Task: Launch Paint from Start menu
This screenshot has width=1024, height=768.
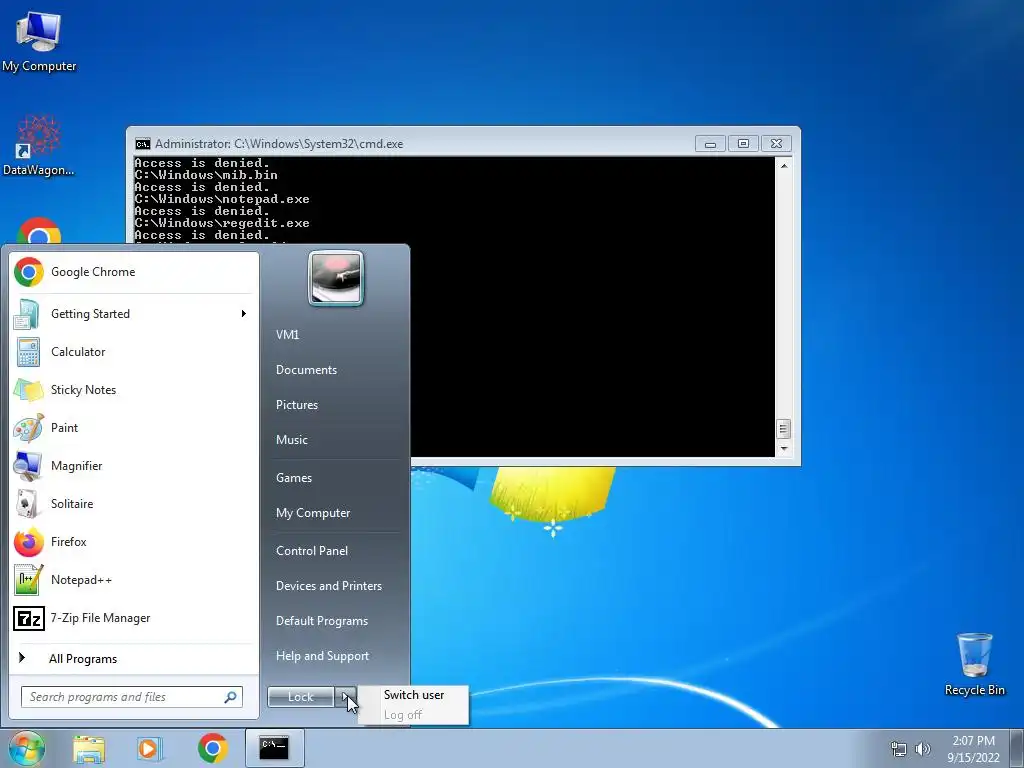Action: [x=133, y=428]
